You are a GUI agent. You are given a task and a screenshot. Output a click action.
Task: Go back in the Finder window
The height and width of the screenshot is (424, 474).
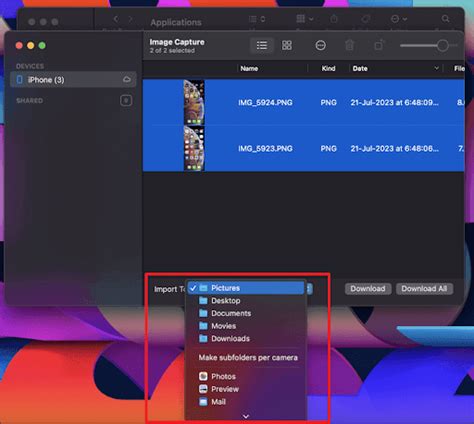coord(116,19)
